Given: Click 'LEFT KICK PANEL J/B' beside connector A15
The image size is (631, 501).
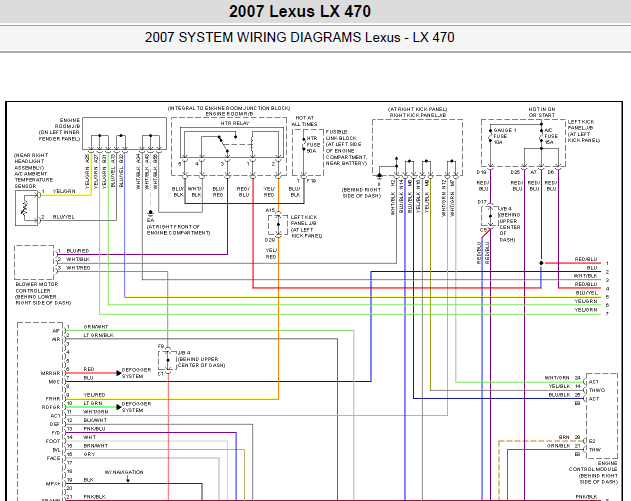Looking at the screenshot, I should [304, 220].
